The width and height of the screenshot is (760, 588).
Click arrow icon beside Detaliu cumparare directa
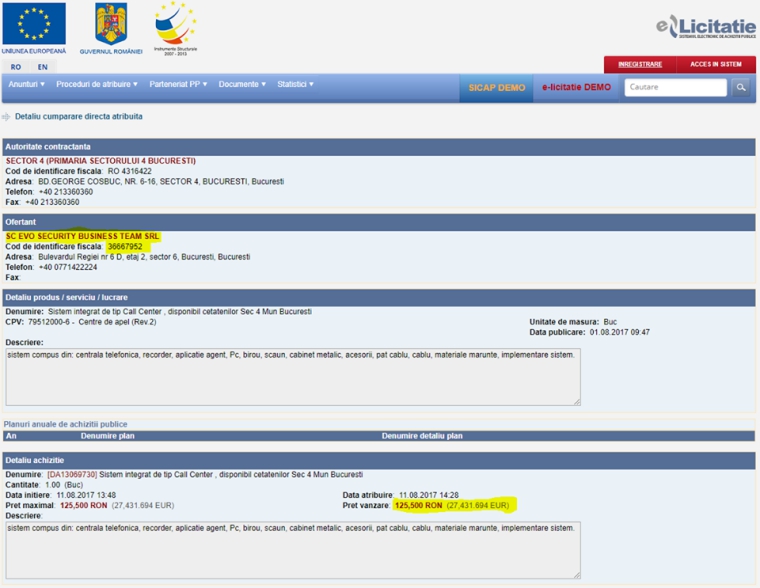point(6,117)
